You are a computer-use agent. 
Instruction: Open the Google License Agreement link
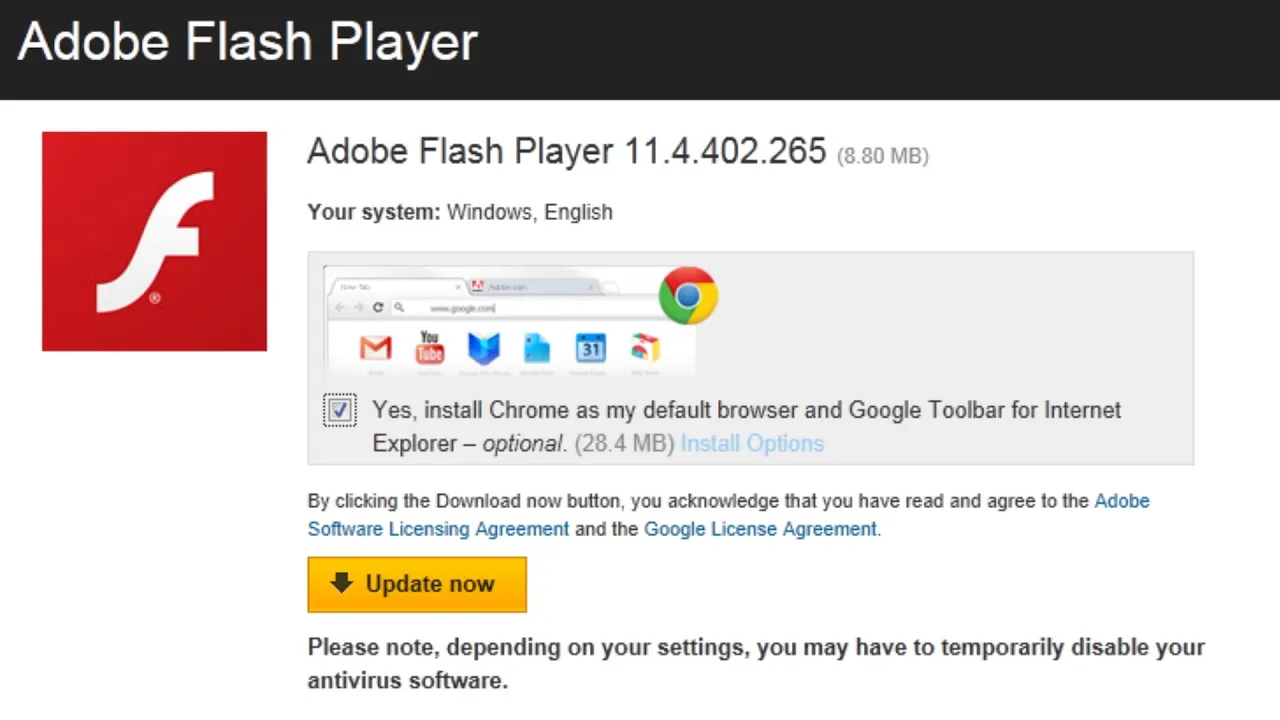760,529
